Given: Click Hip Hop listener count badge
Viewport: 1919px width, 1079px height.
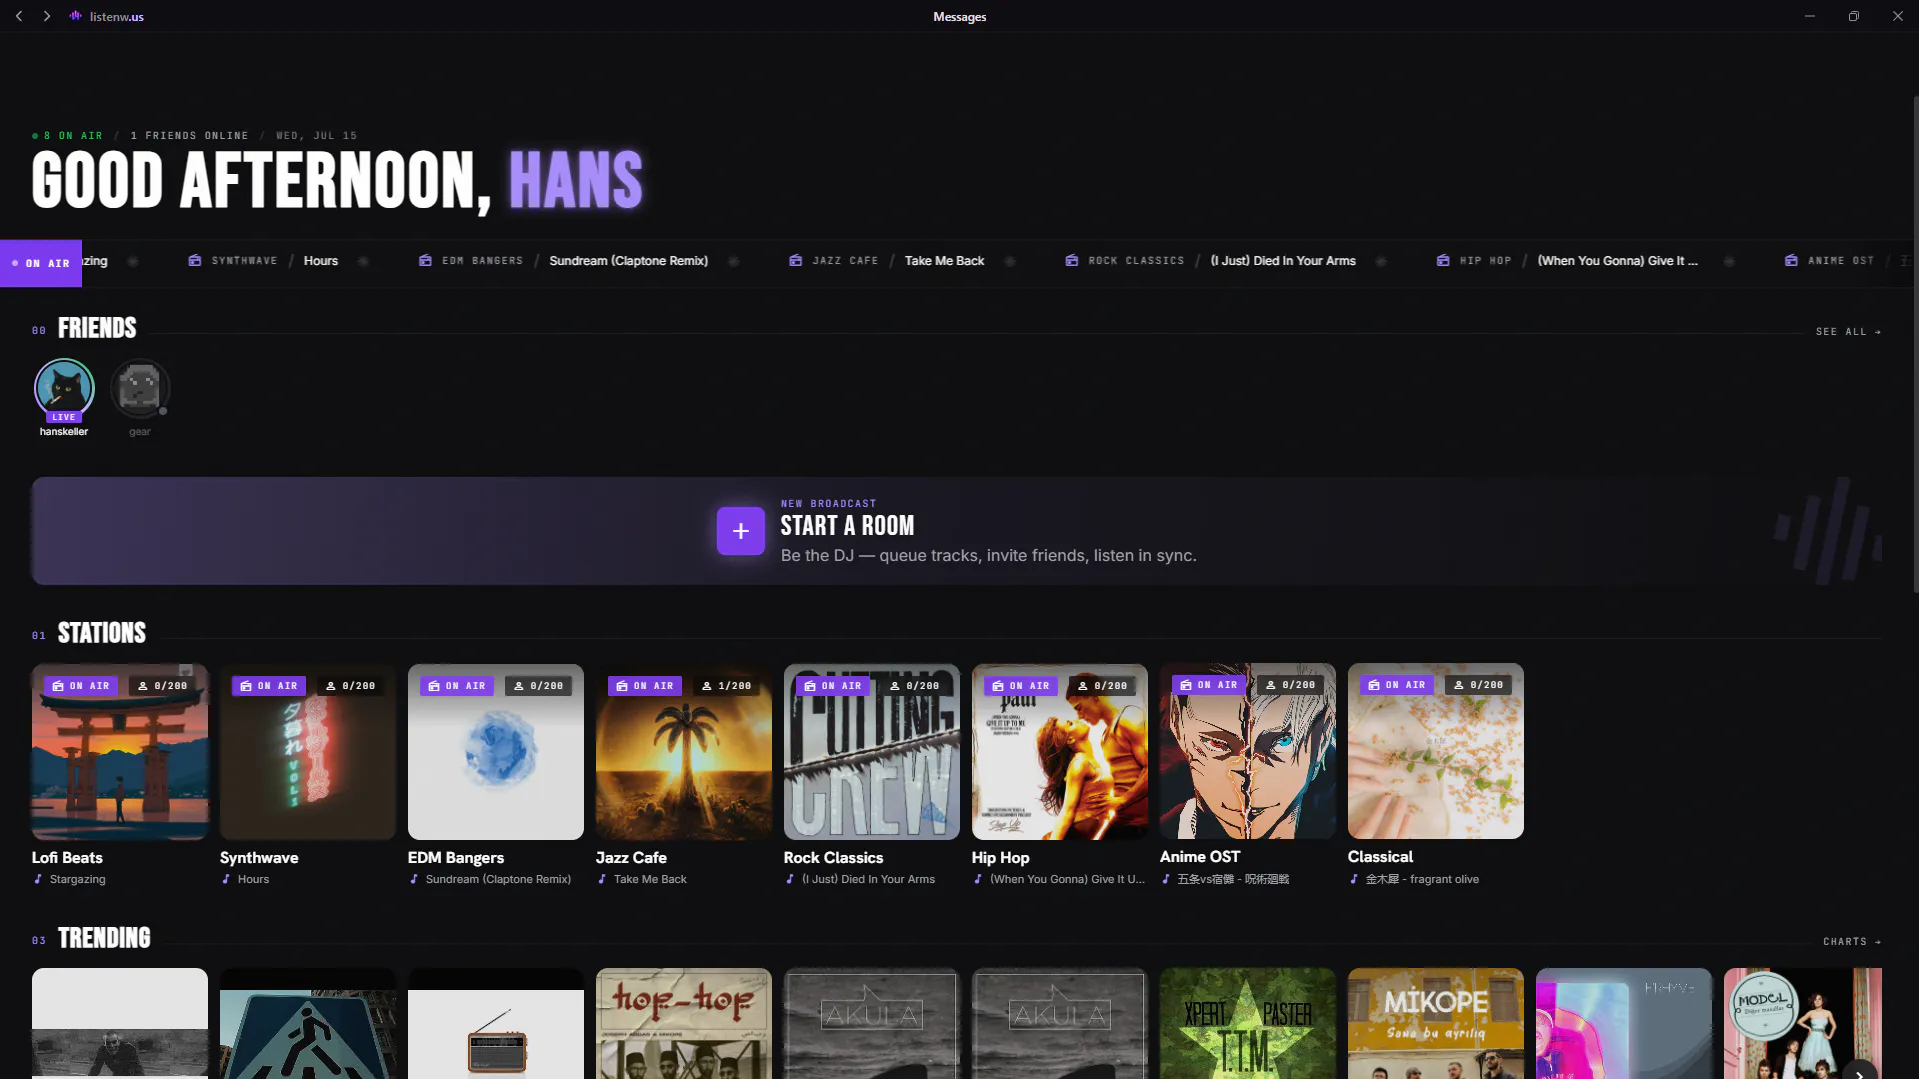Looking at the screenshot, I should point(1103,686).
